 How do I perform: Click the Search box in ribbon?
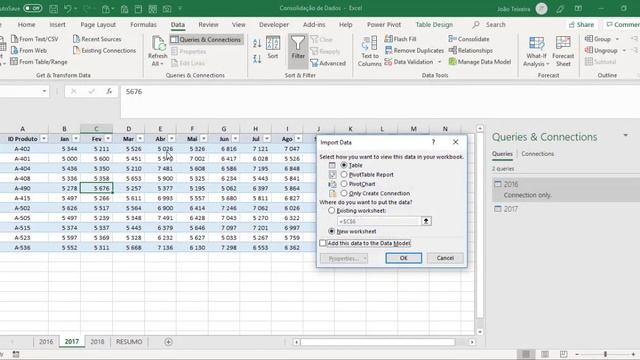coord(489,25)
